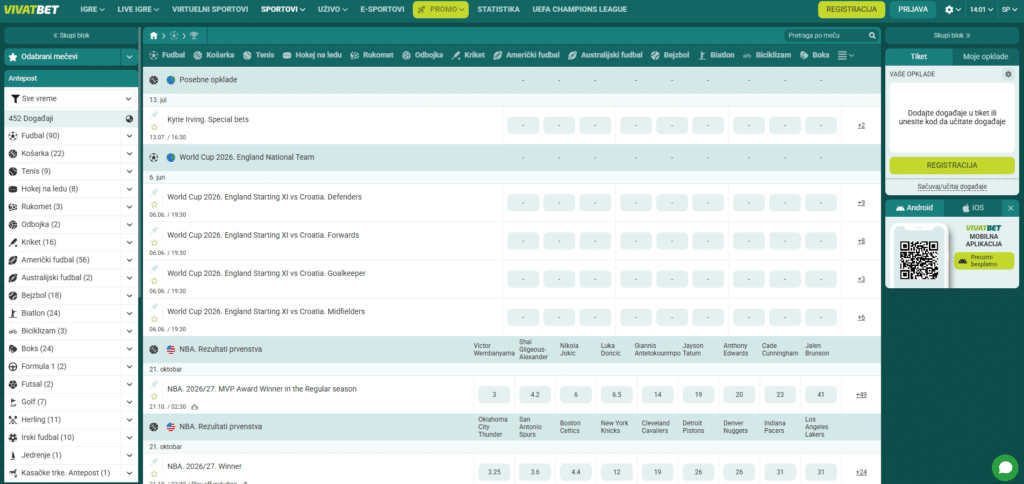The height and width of the screenshot is (484, 1024).
Task: Click the home icon in the breadcrumb
Action: (153, 35)
